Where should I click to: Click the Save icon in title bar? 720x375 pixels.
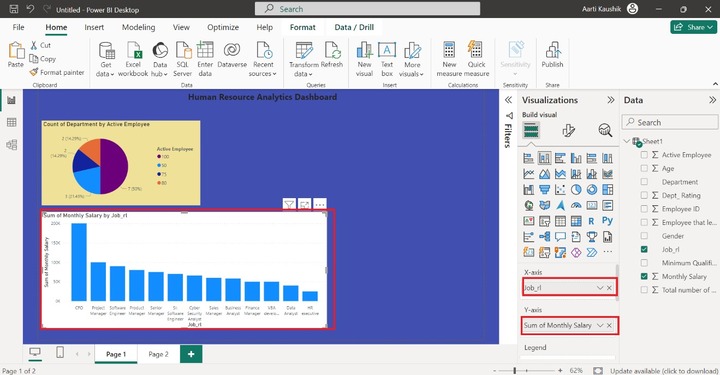pyautogui.click(x=14, y=9)
